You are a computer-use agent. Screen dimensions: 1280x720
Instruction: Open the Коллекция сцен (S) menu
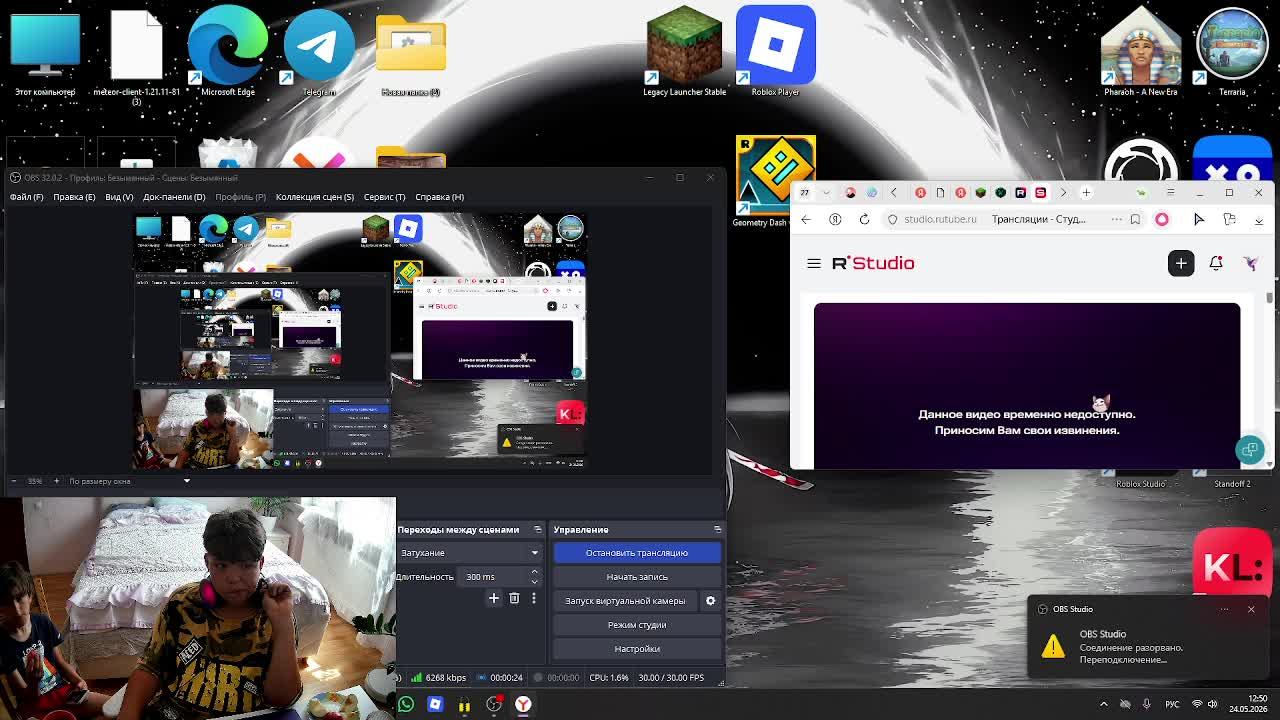point(315,197)
